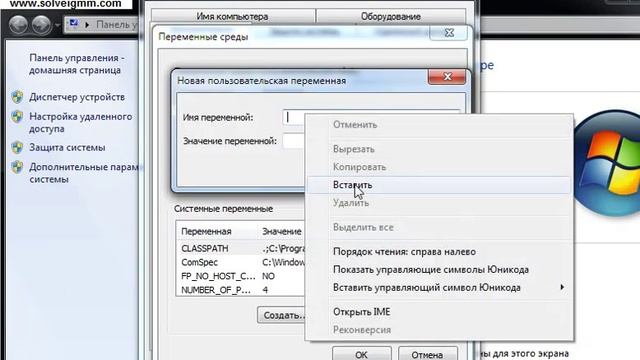Confirm with the OK button
The image size is (640, 360).
pyautogui.click(x=361, y=354)
